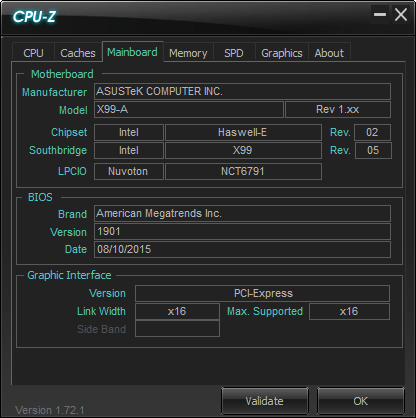The height and width of the screenshot is (418, 416).
Task: Select the Manufacturer field ASUSTeK COMPUTER INC.
Action: 242,91
